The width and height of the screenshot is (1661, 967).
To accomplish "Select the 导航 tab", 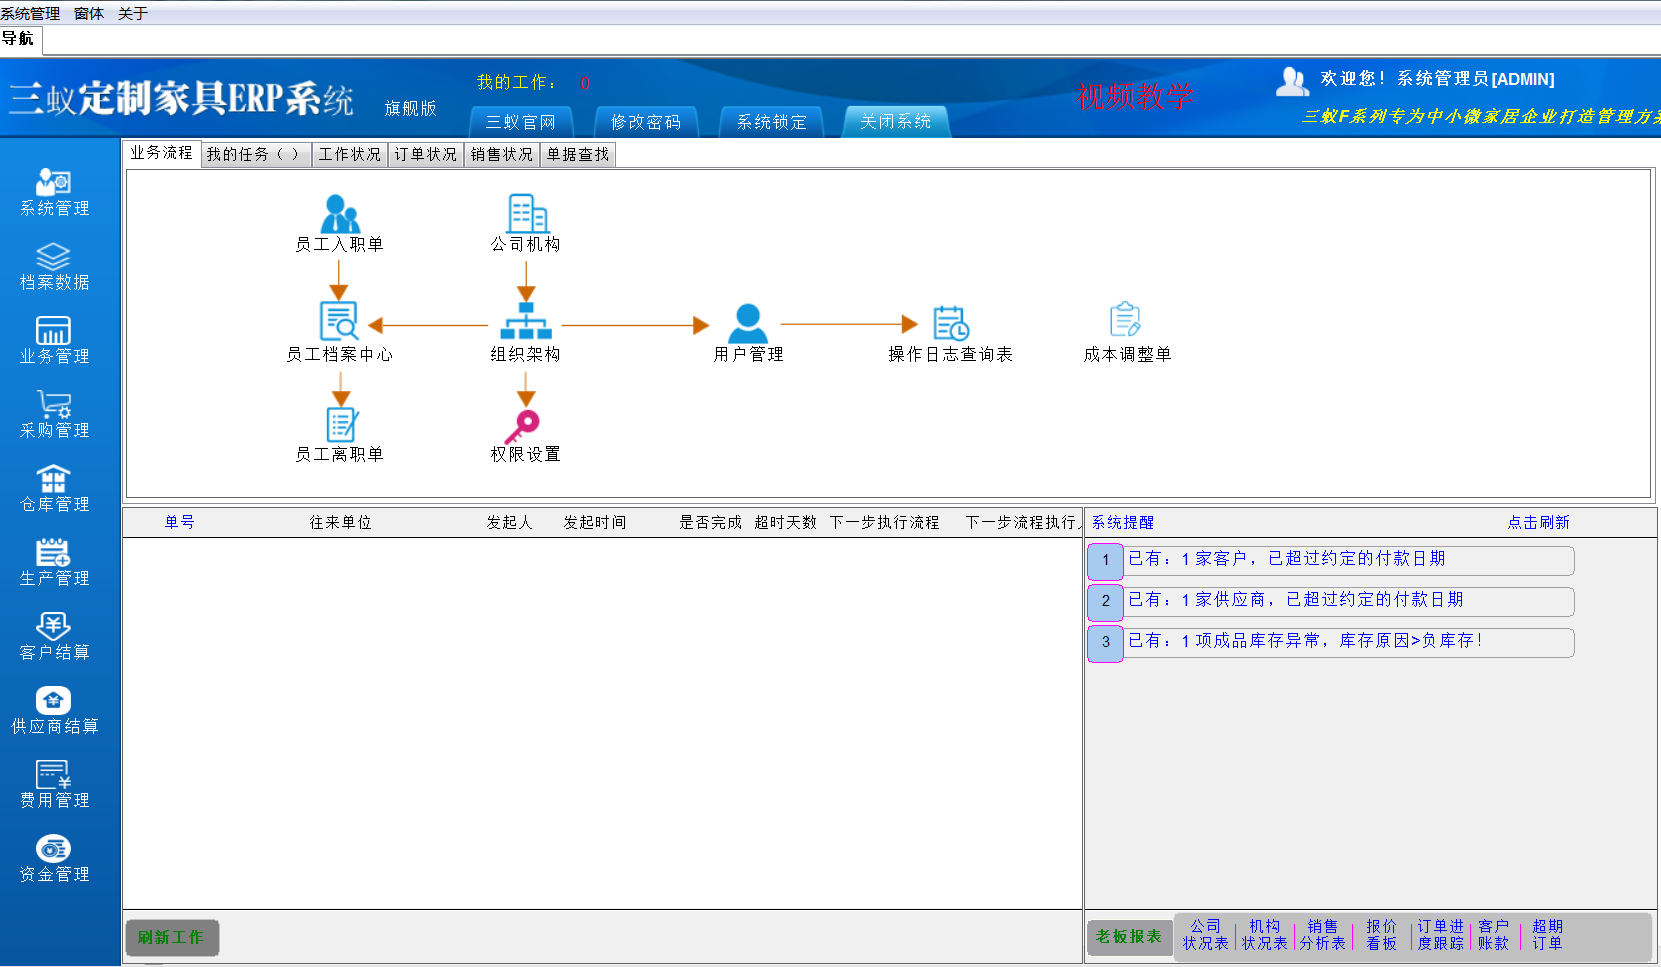I will [x=18, y=38].
